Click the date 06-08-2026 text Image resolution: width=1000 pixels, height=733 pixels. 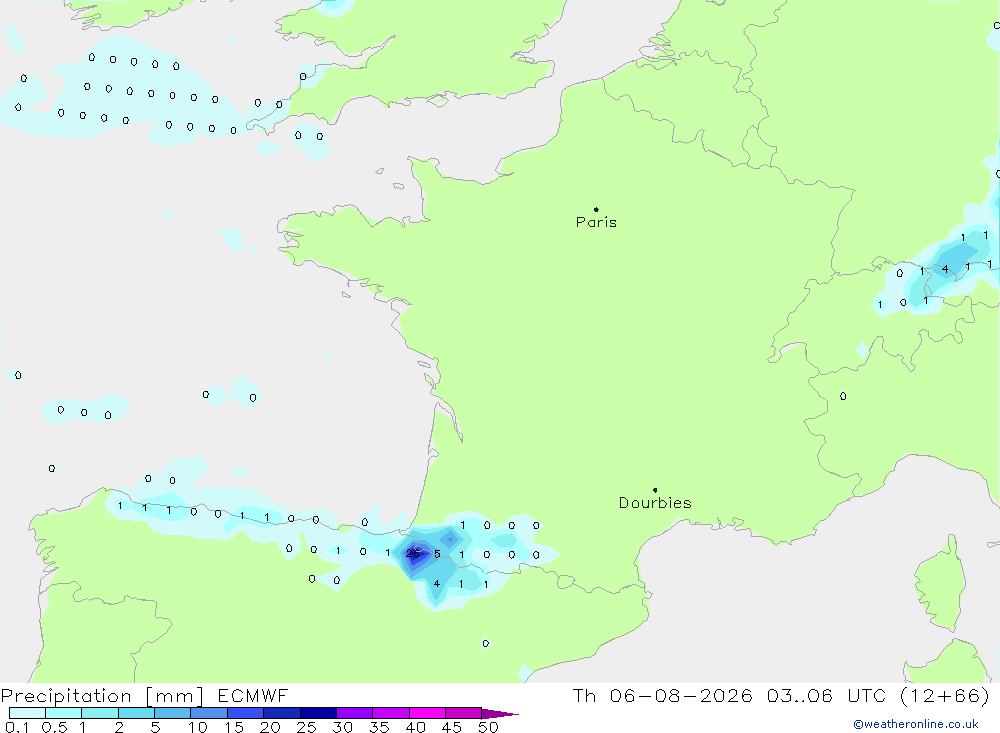pyautogui.click(x=680, y=696)
